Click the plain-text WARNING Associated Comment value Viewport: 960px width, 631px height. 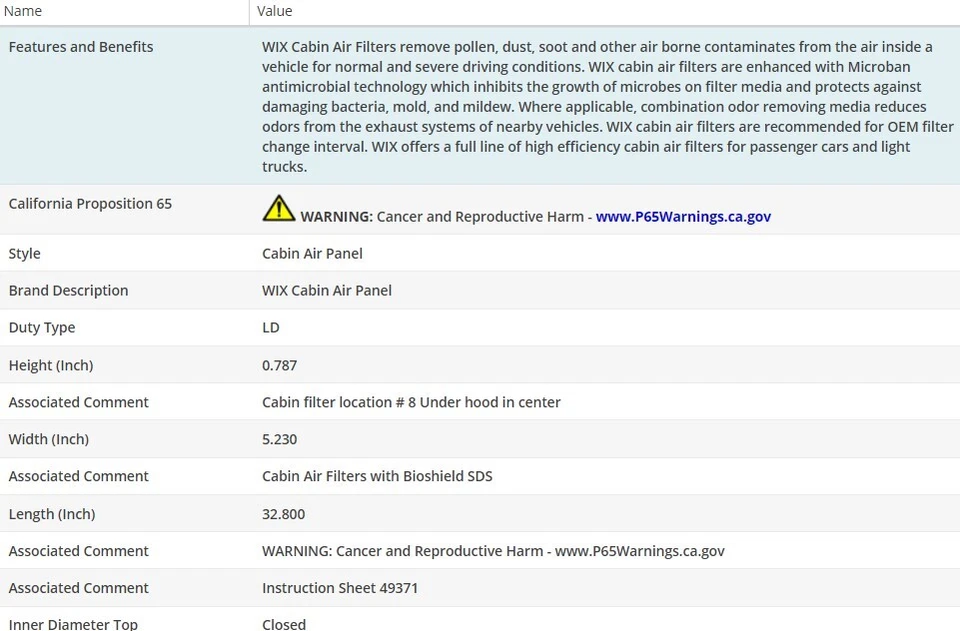493,552
